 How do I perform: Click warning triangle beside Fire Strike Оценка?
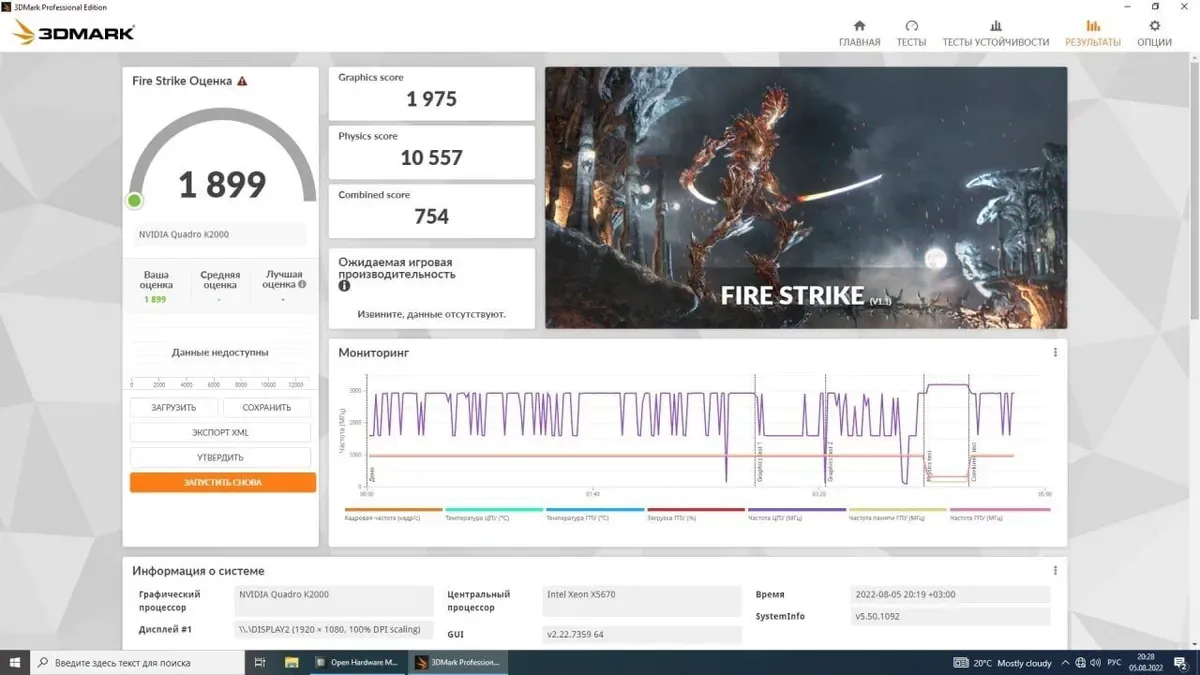(x=242, y=81)
